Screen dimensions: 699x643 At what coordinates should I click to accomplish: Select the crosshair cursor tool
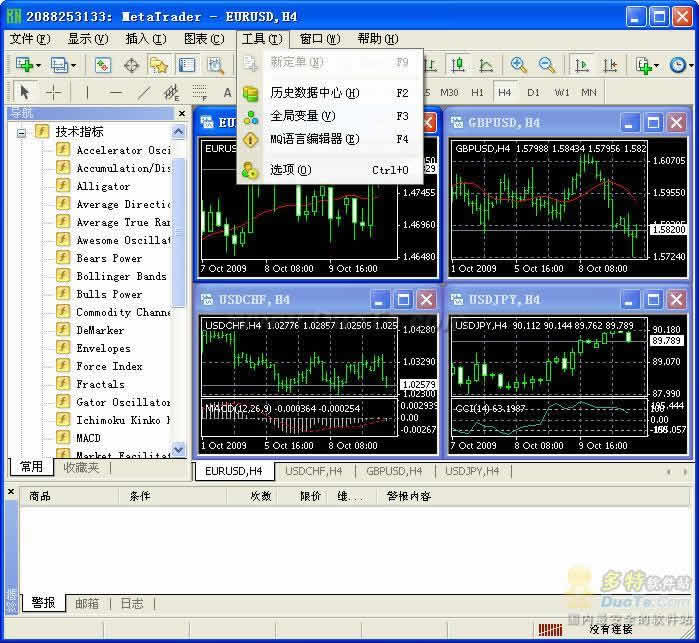(x=53, y=93)
